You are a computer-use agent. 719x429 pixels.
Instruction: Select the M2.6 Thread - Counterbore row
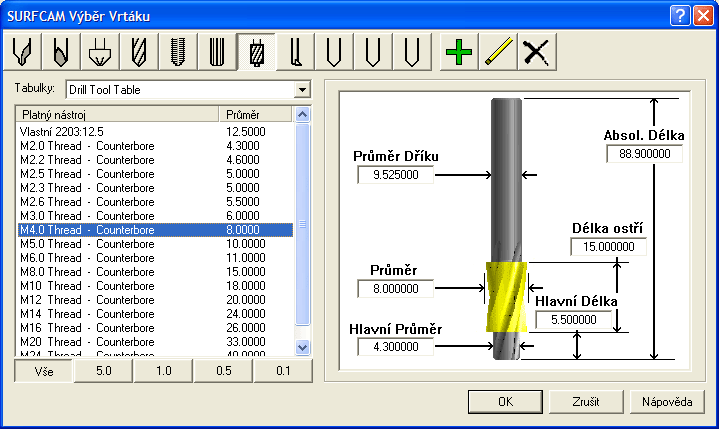point(155,202)
